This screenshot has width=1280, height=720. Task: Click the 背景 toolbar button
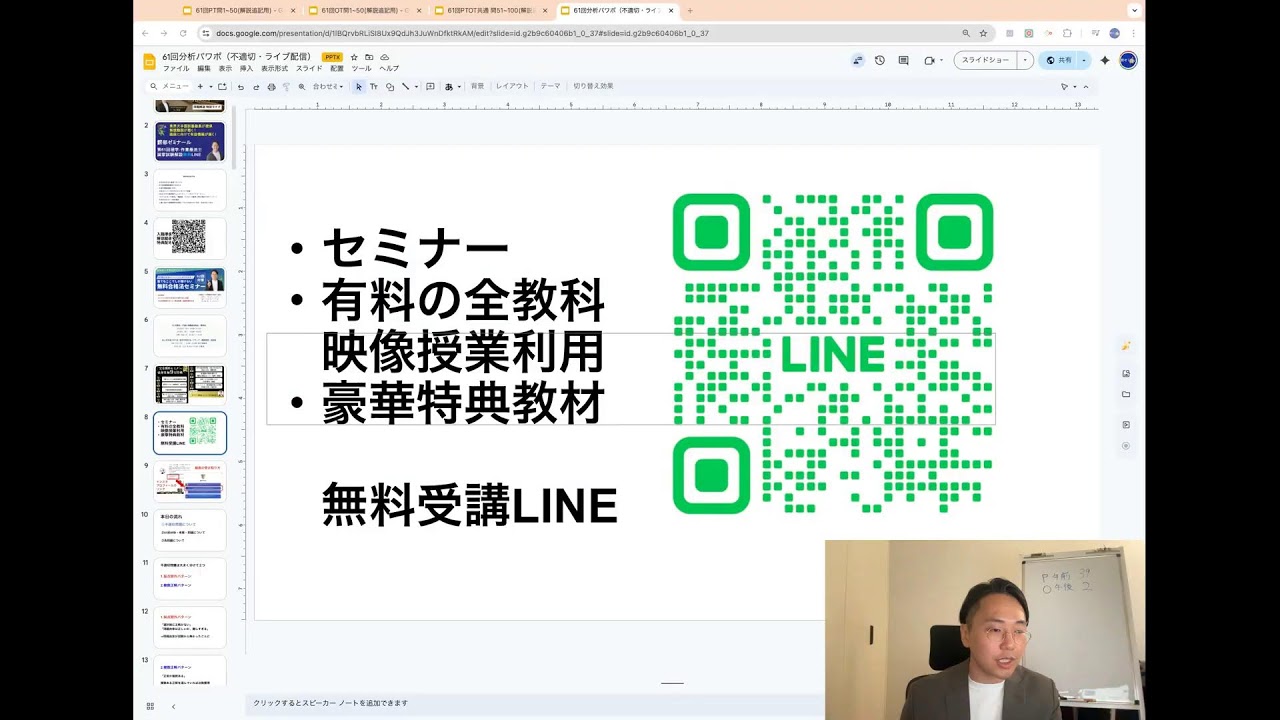(x=477, y=87)
